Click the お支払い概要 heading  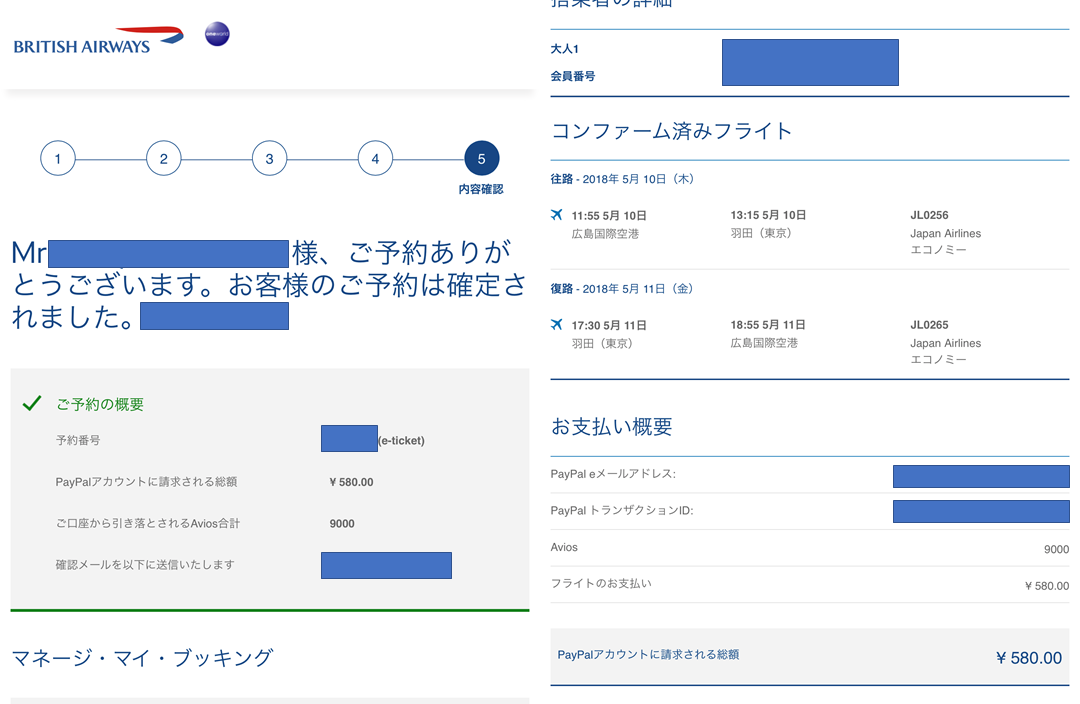pyautogui.click(x=612, y=427)
